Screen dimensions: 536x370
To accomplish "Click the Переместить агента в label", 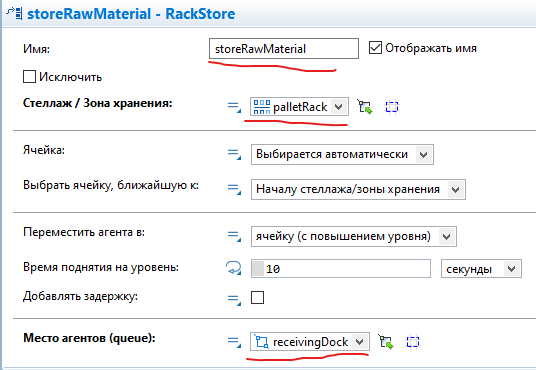I will [84, 233].
